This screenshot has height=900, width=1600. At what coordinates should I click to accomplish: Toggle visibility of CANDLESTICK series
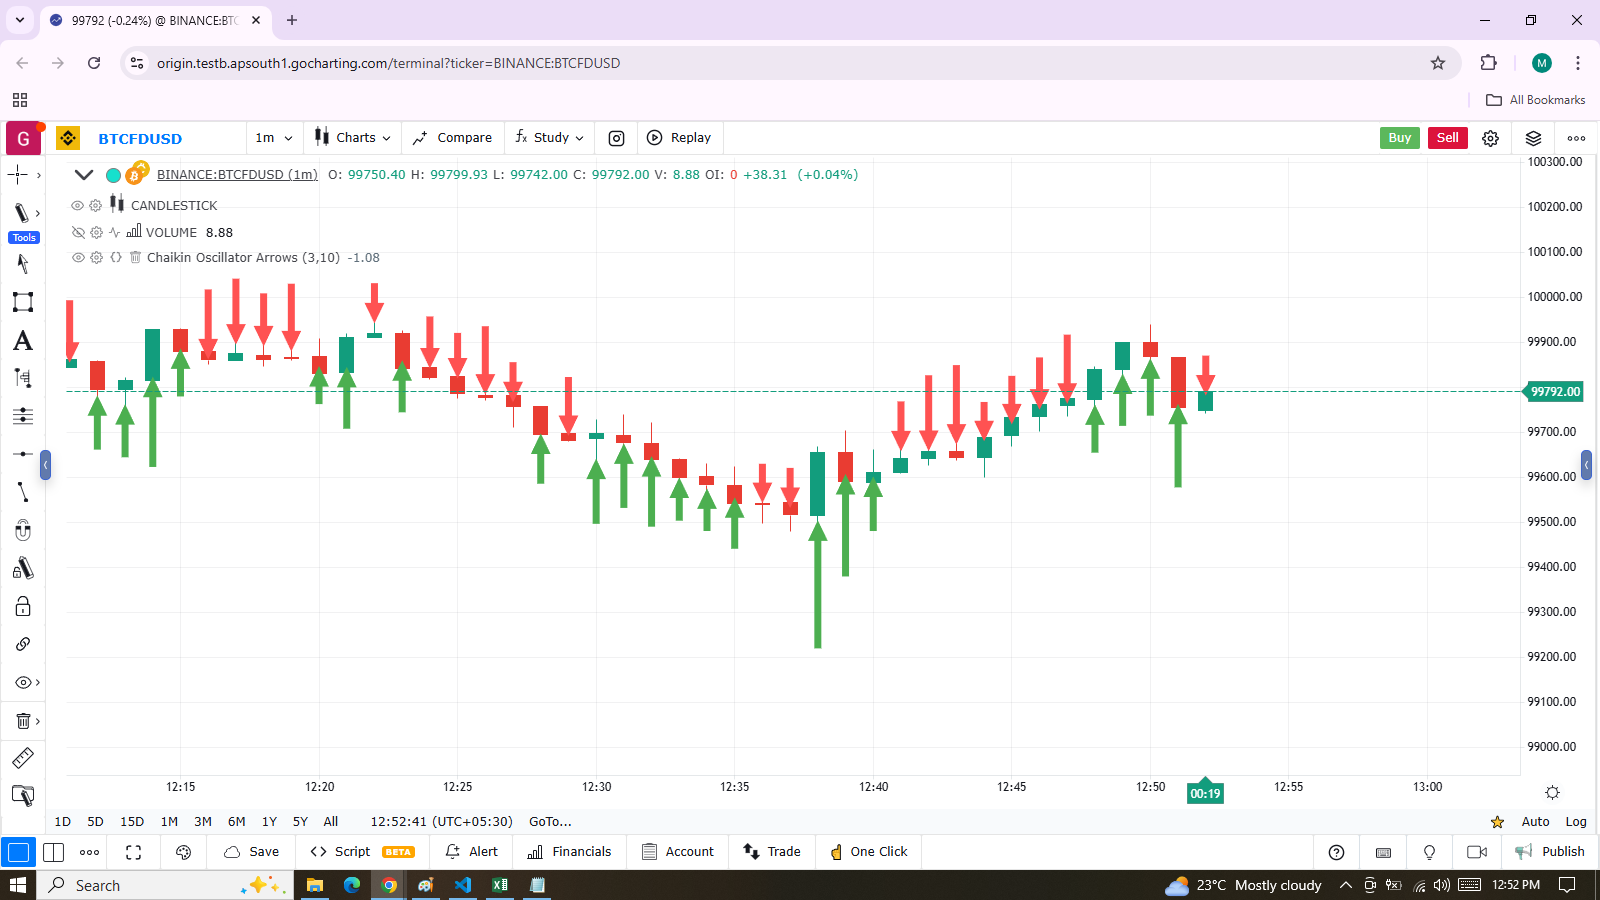tap(77, 205)
